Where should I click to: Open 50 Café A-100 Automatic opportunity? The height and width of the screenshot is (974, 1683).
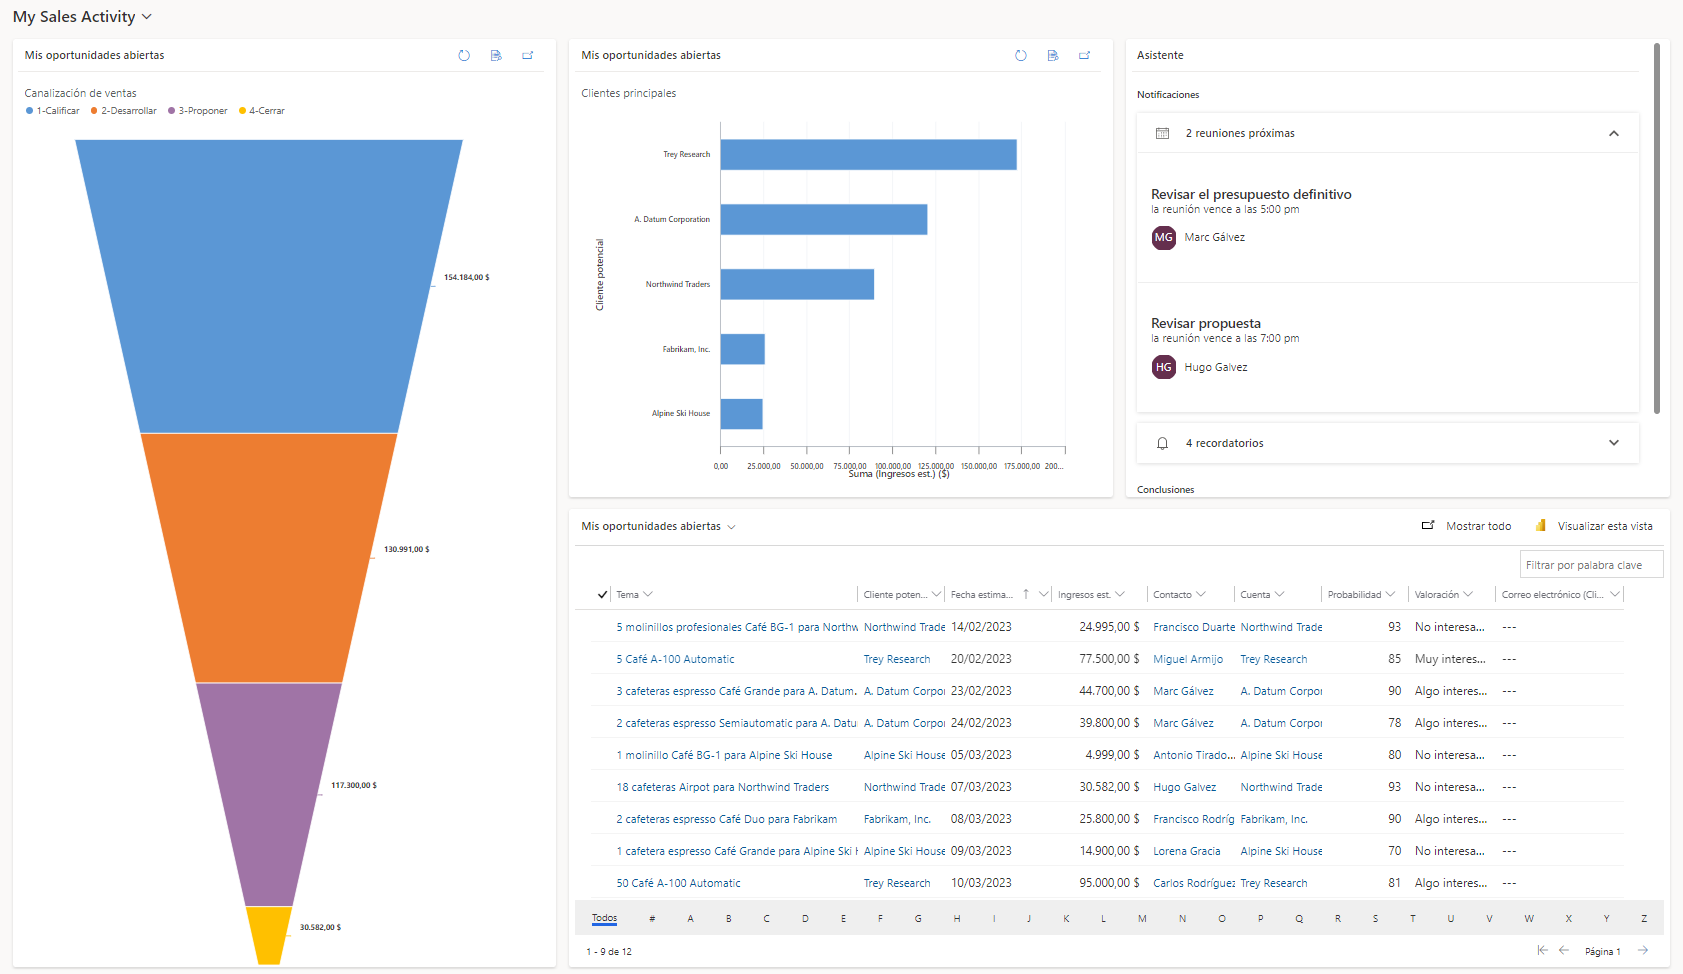click(x=678, y=883)
